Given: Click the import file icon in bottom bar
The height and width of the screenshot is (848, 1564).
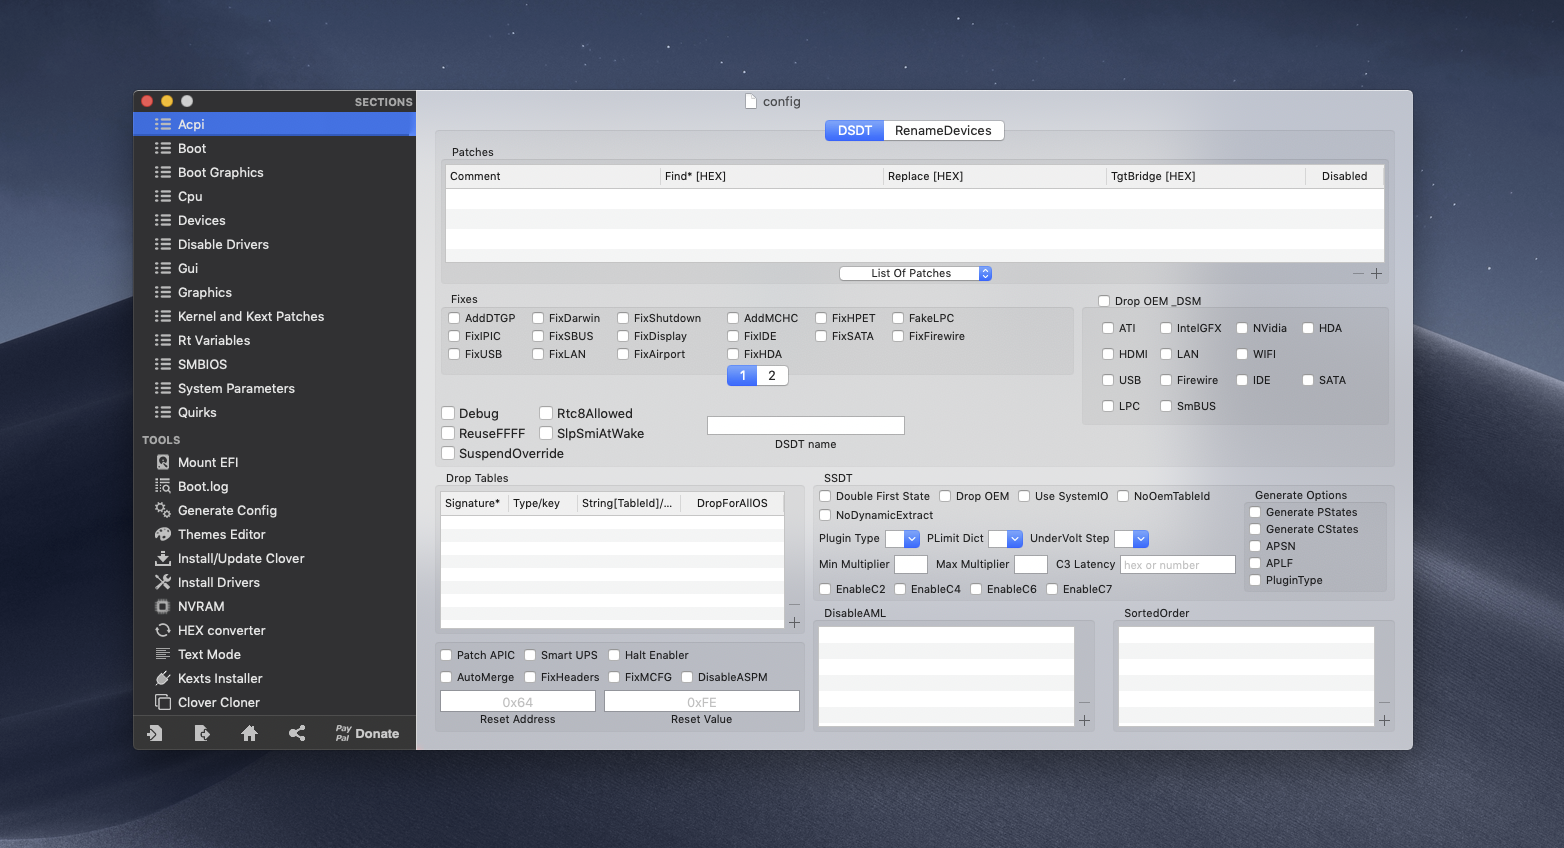Looking at the screenshot, I should pos(154,733).
